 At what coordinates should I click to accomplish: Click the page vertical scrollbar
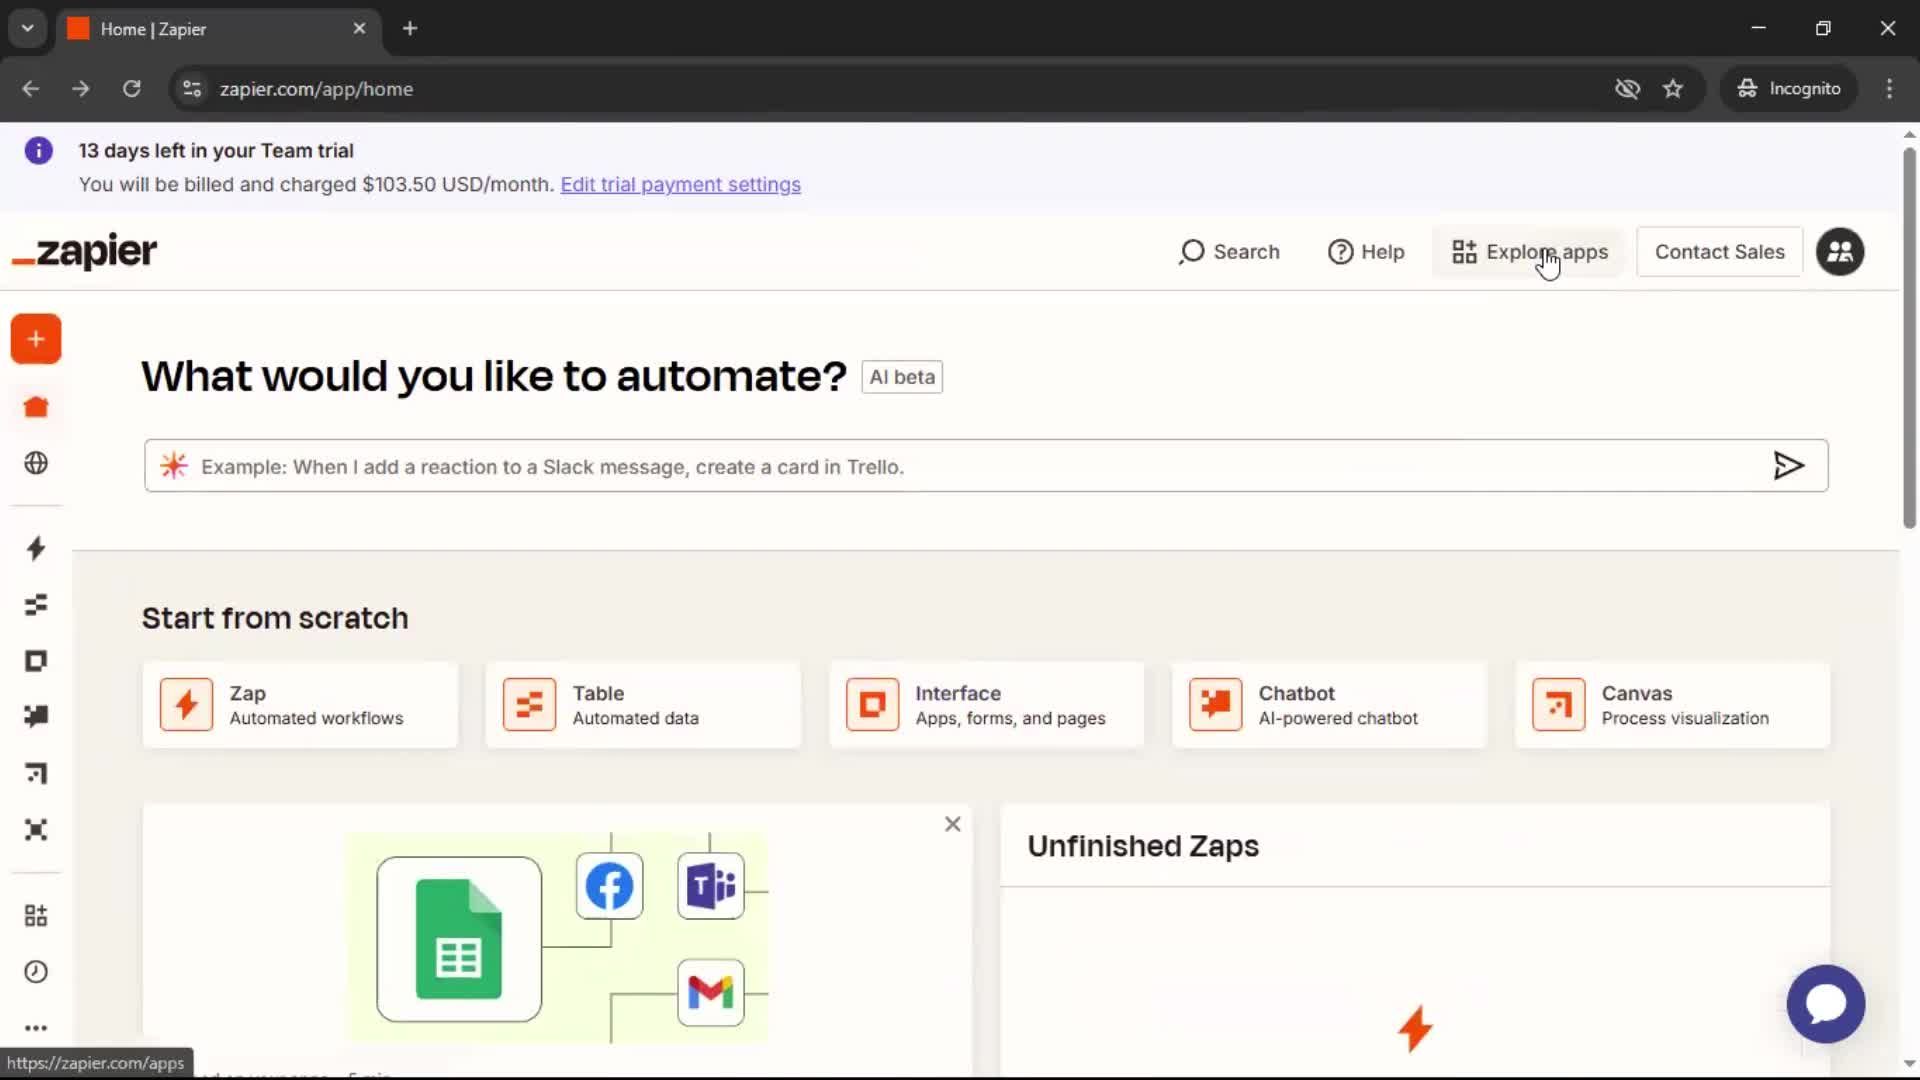1909,338
